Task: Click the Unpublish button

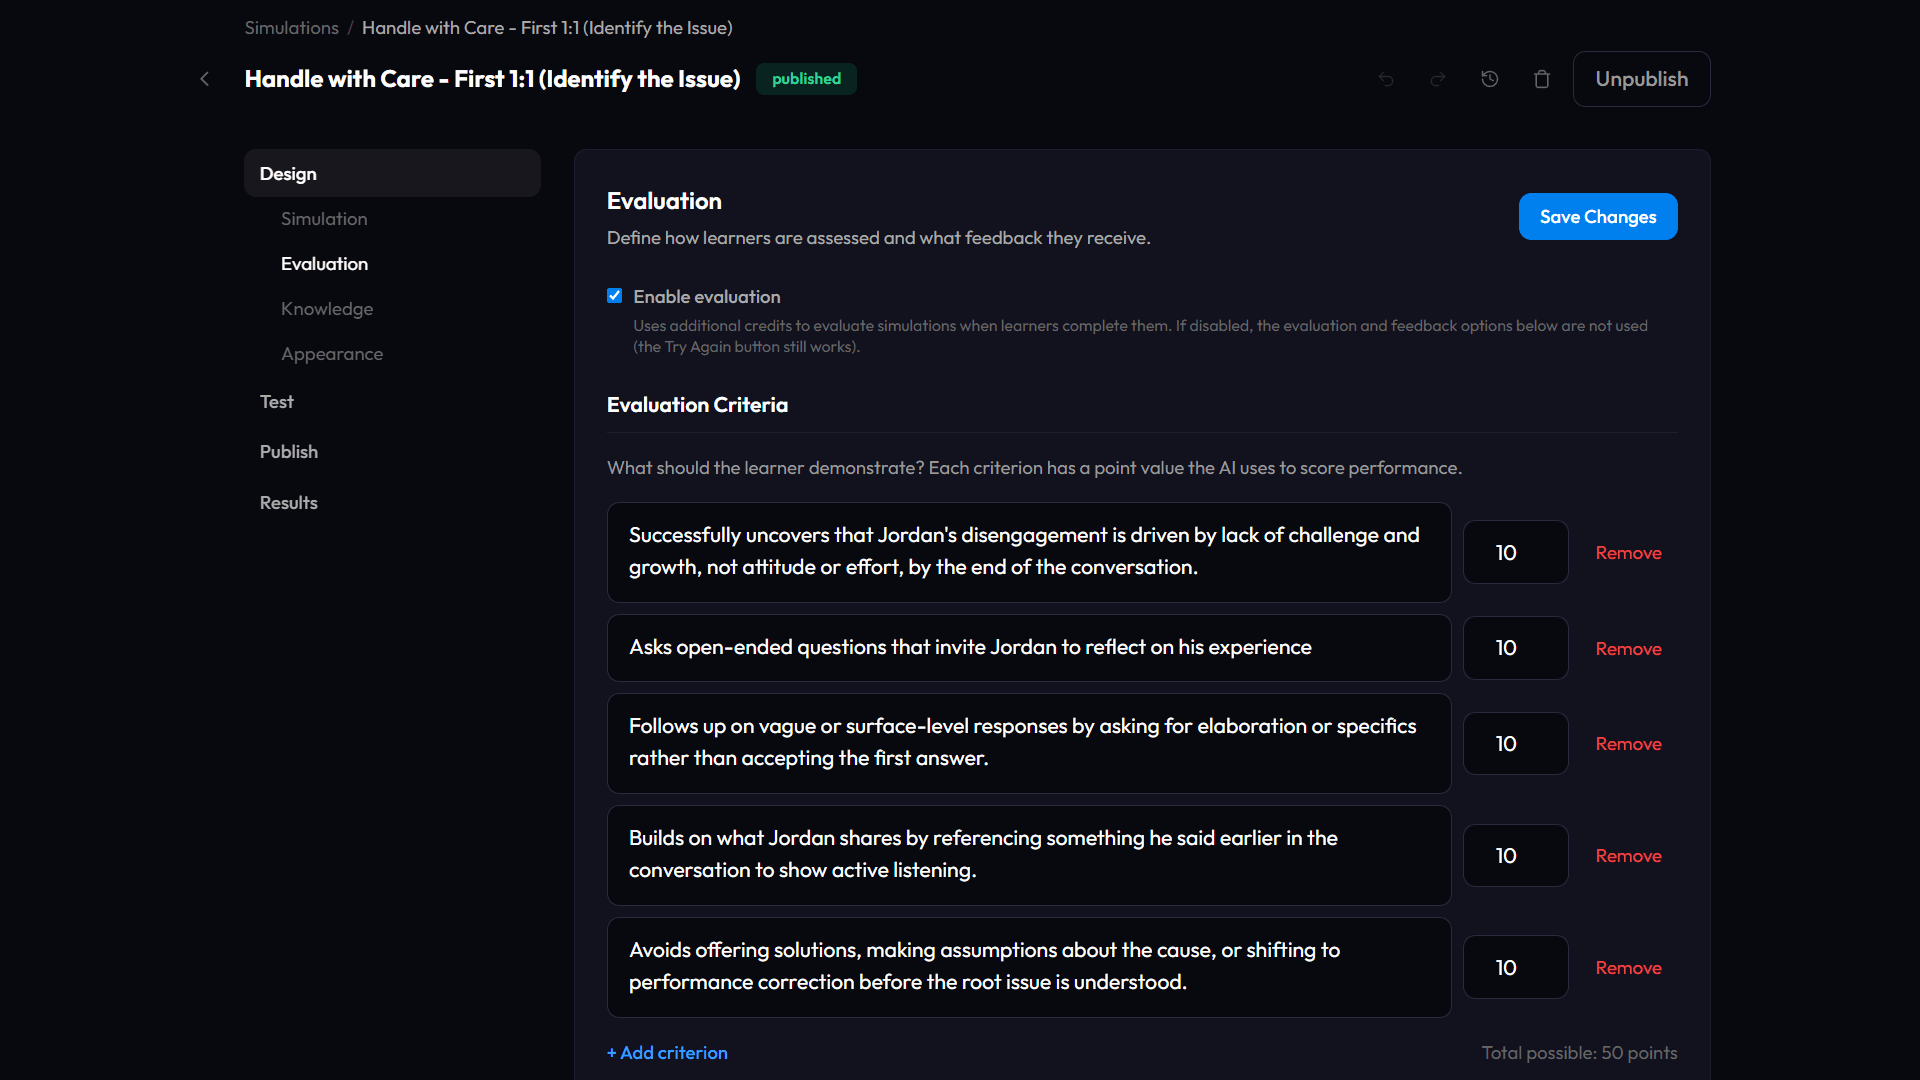Action: pyautogui.click(x=1641, y=79)
